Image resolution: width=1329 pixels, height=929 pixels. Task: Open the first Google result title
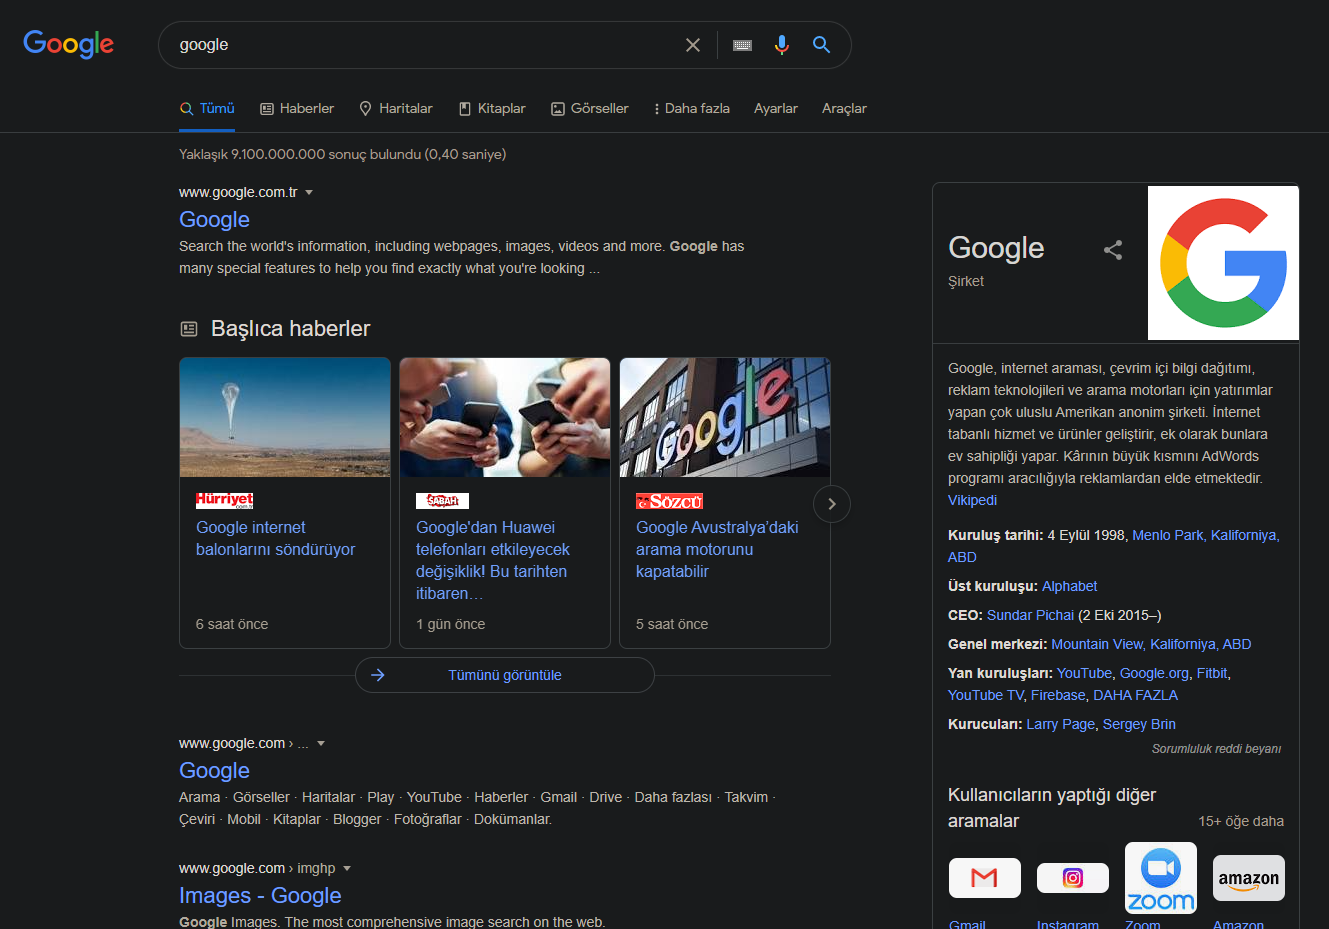(214, 219)
